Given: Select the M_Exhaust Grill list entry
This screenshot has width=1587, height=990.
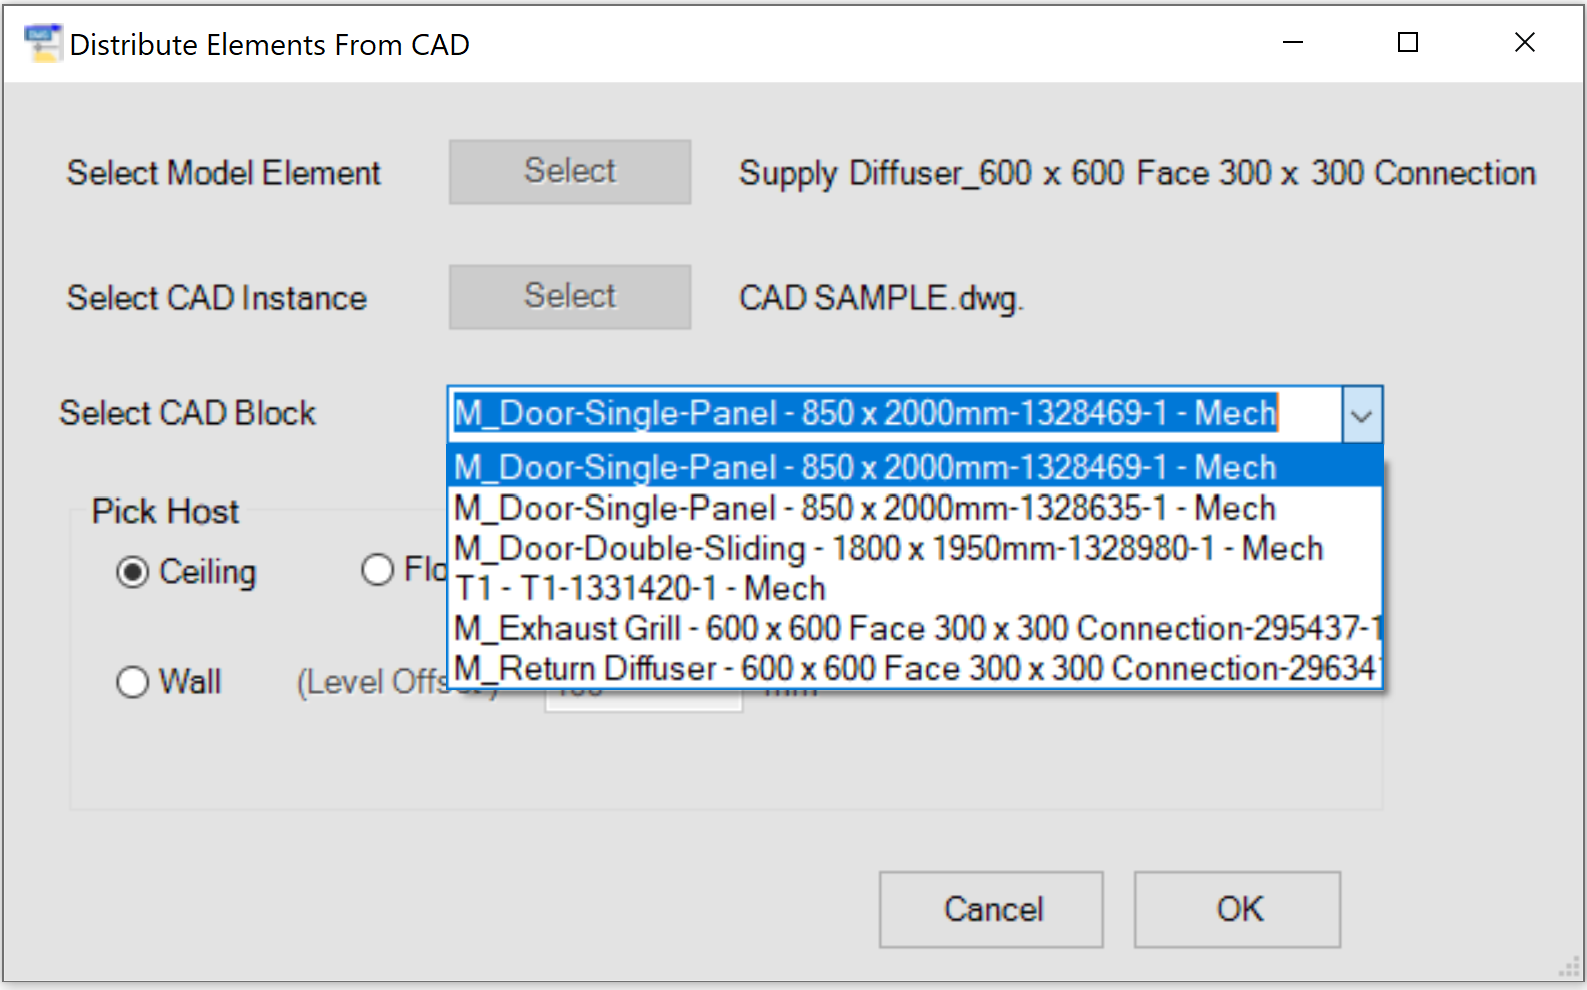Looking at the screenshot, I should pyautogui.click(x=915, y=628).
